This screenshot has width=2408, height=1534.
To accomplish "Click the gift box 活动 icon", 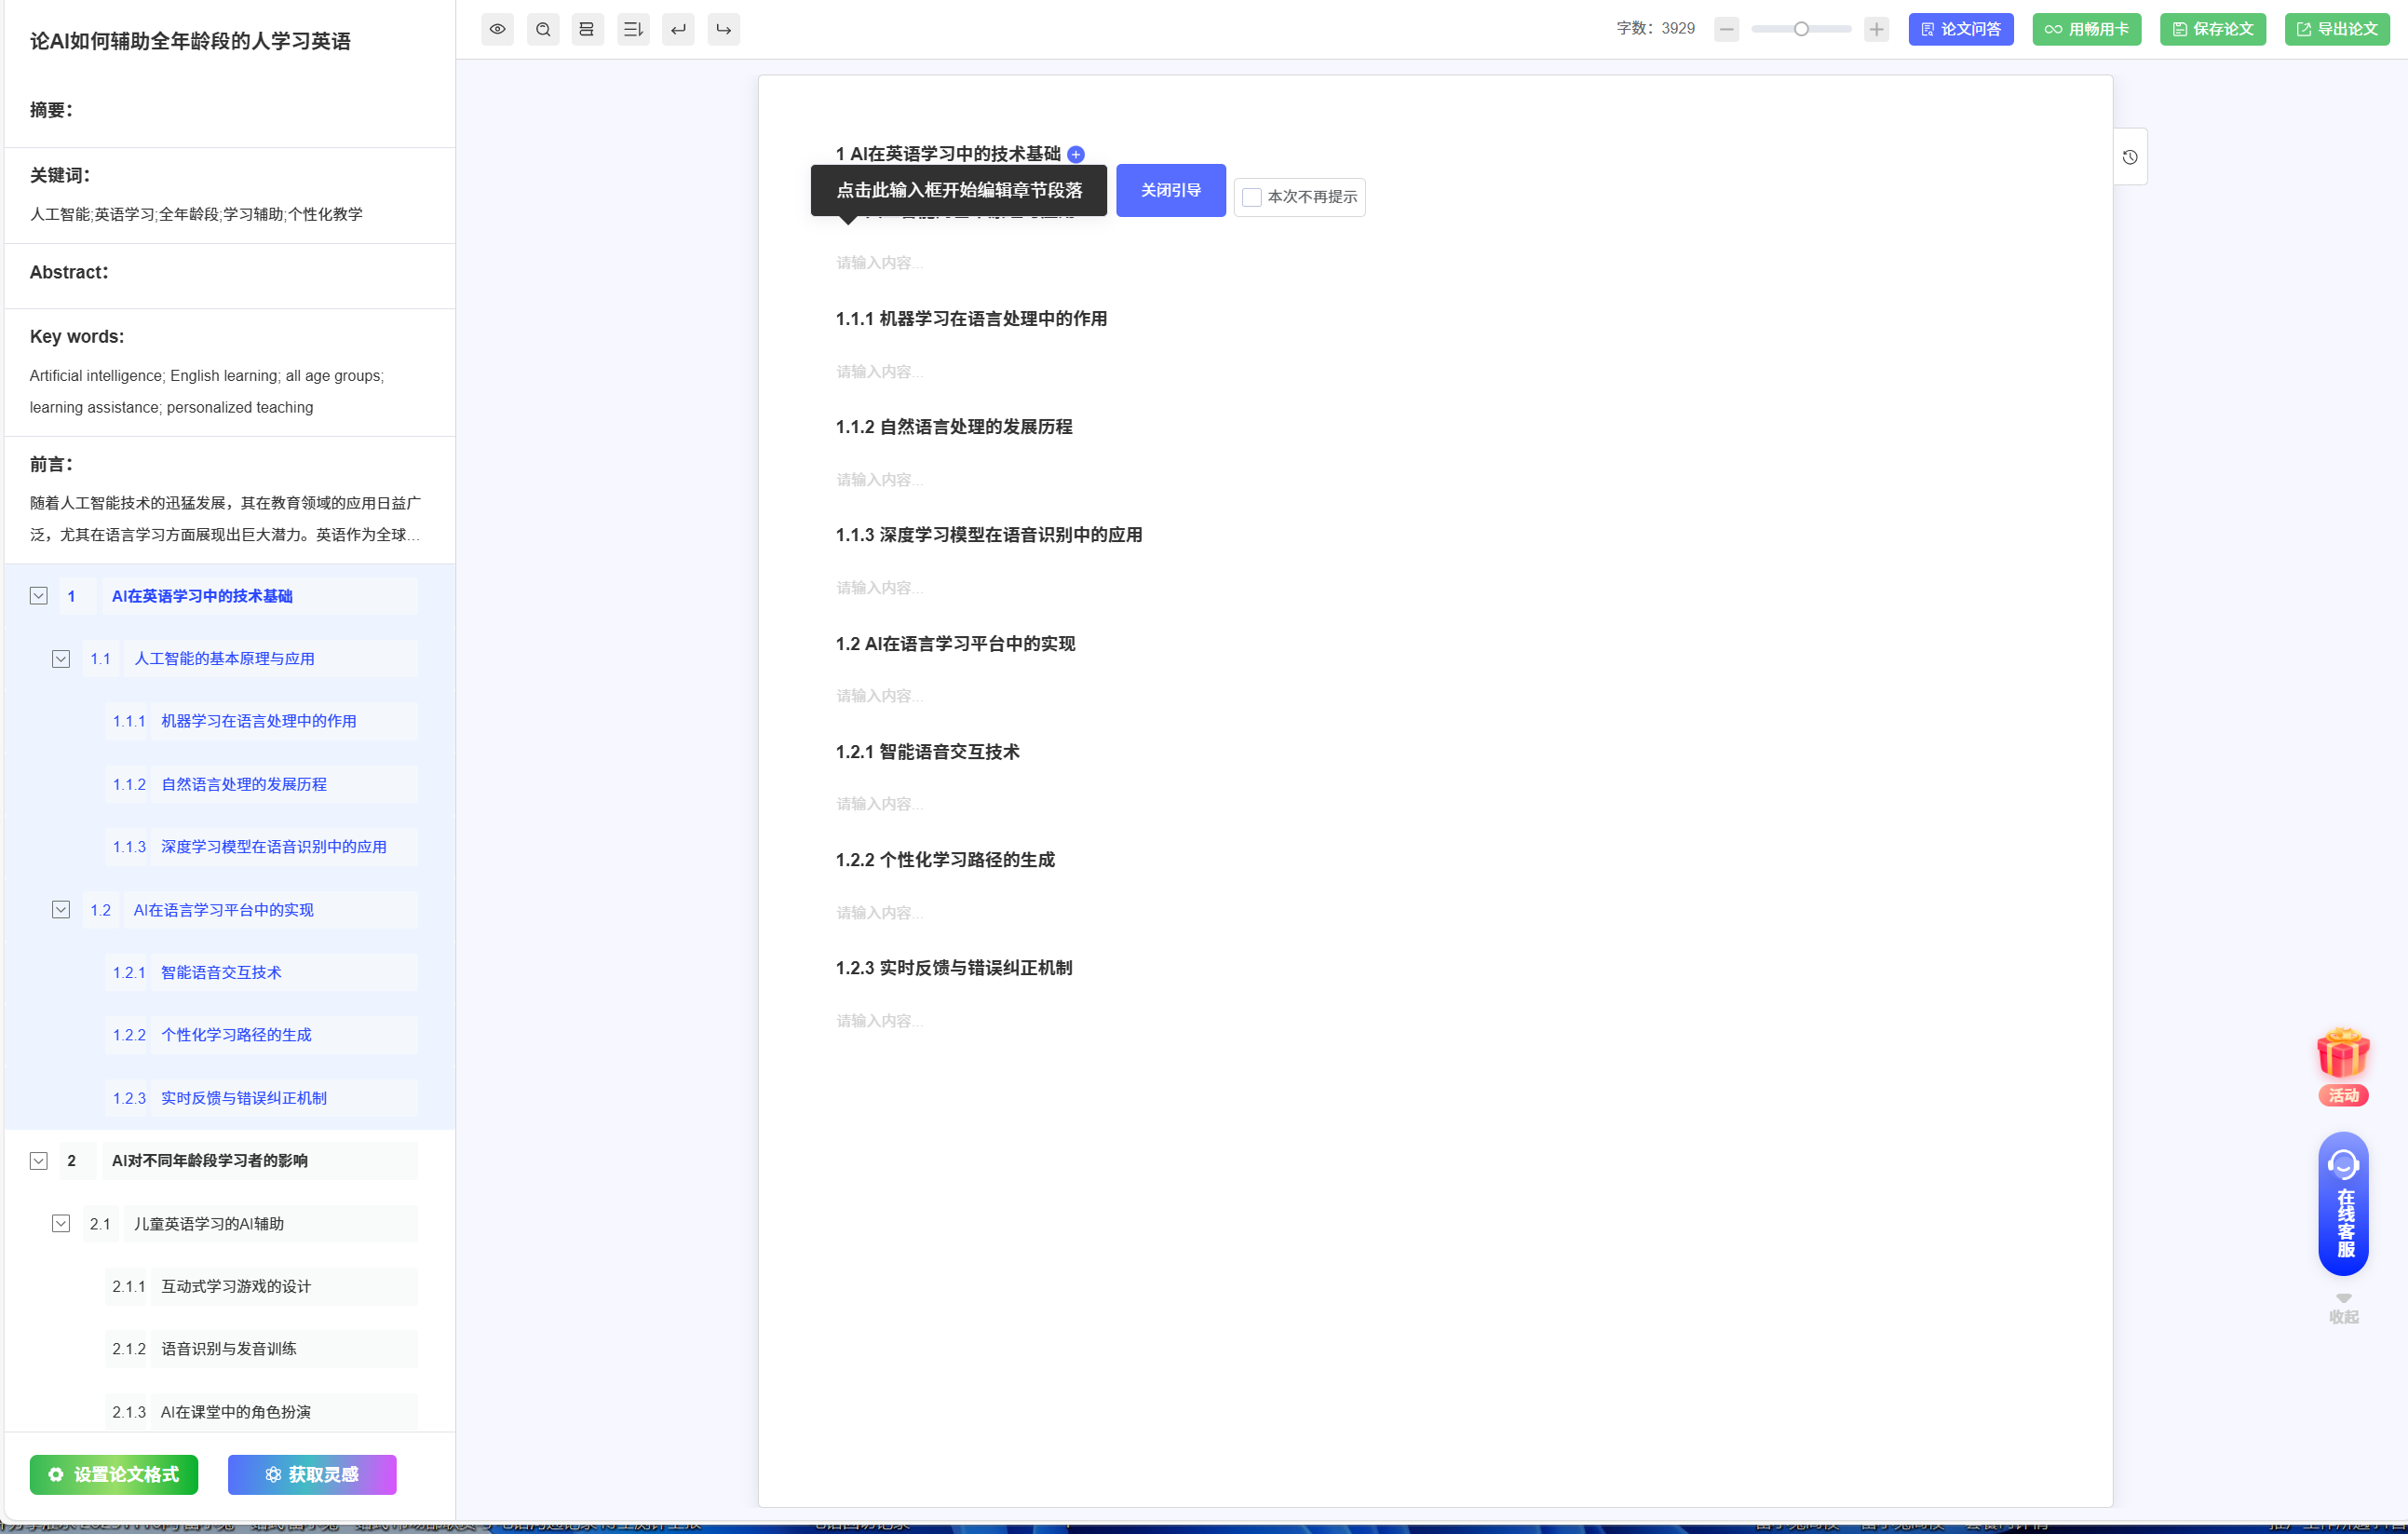I will point(2342,1056).
